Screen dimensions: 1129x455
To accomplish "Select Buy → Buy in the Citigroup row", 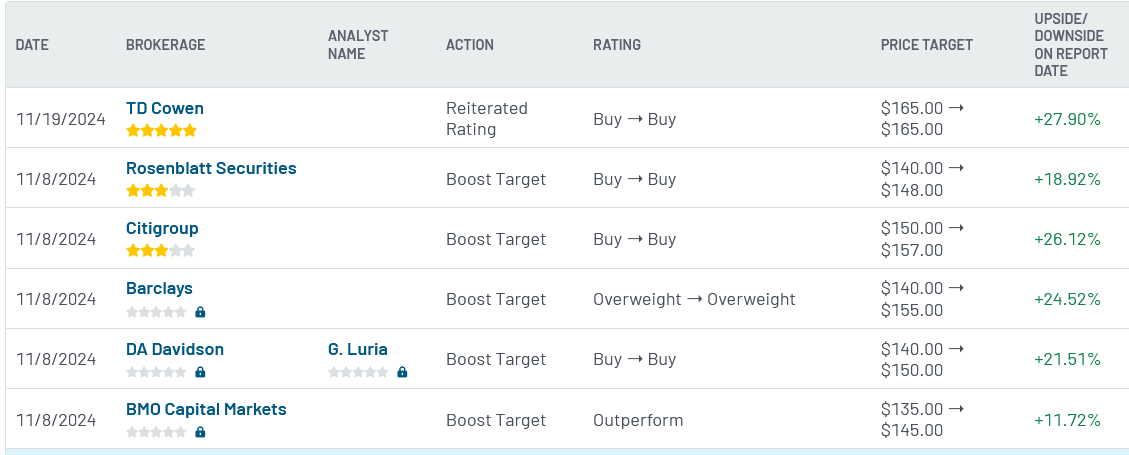I will click(634, 239).
